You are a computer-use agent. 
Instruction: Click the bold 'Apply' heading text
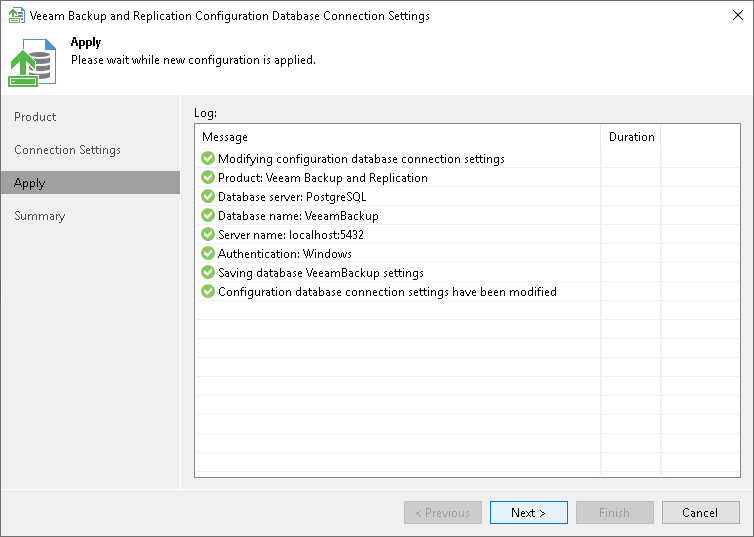[86, 42]
